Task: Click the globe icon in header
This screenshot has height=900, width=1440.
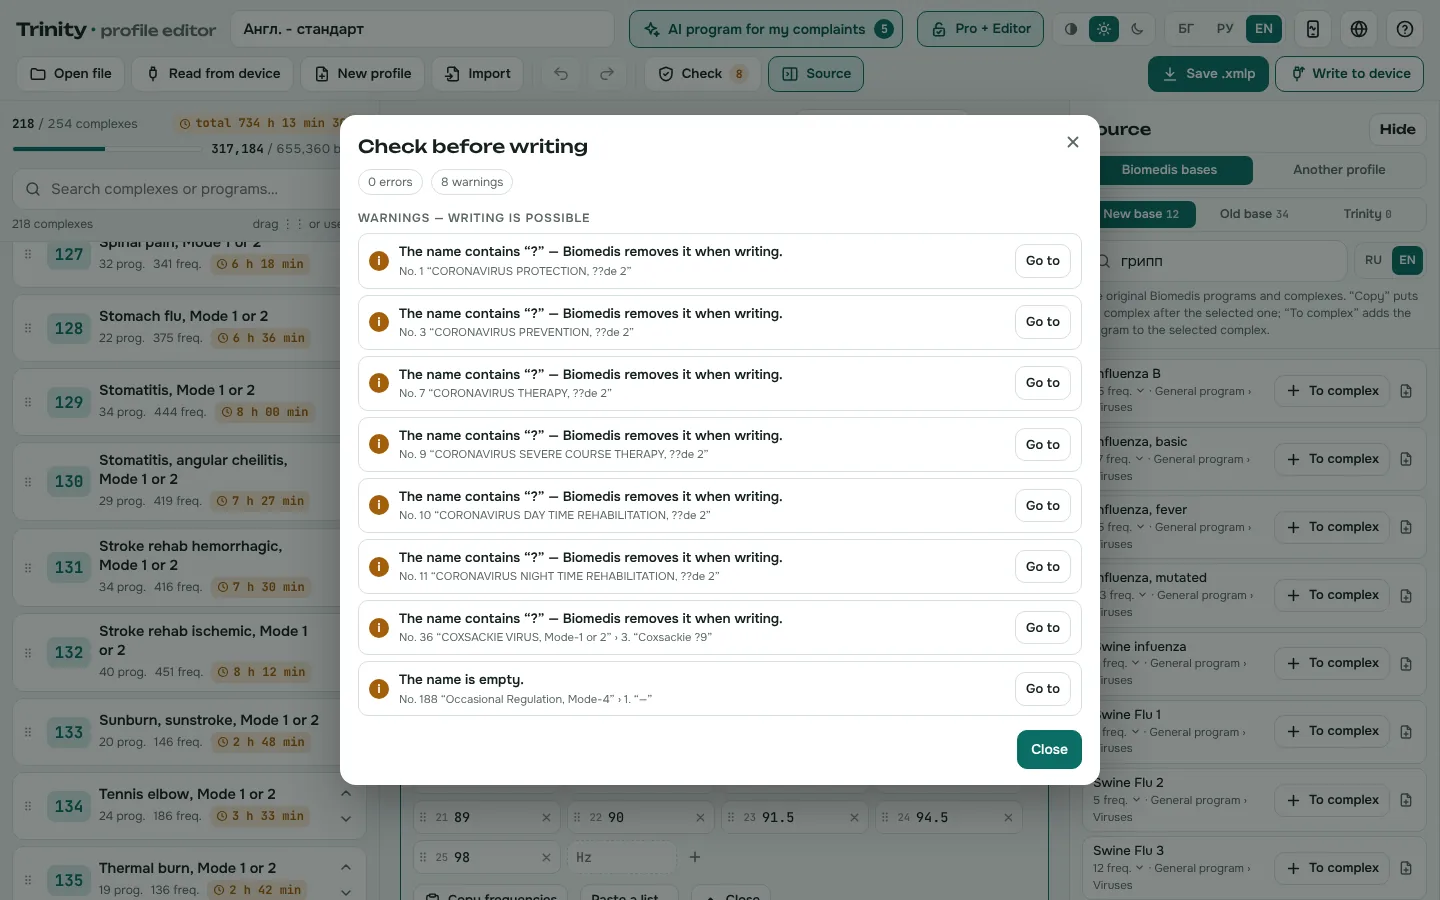Action: click(x=1359, y=29)
